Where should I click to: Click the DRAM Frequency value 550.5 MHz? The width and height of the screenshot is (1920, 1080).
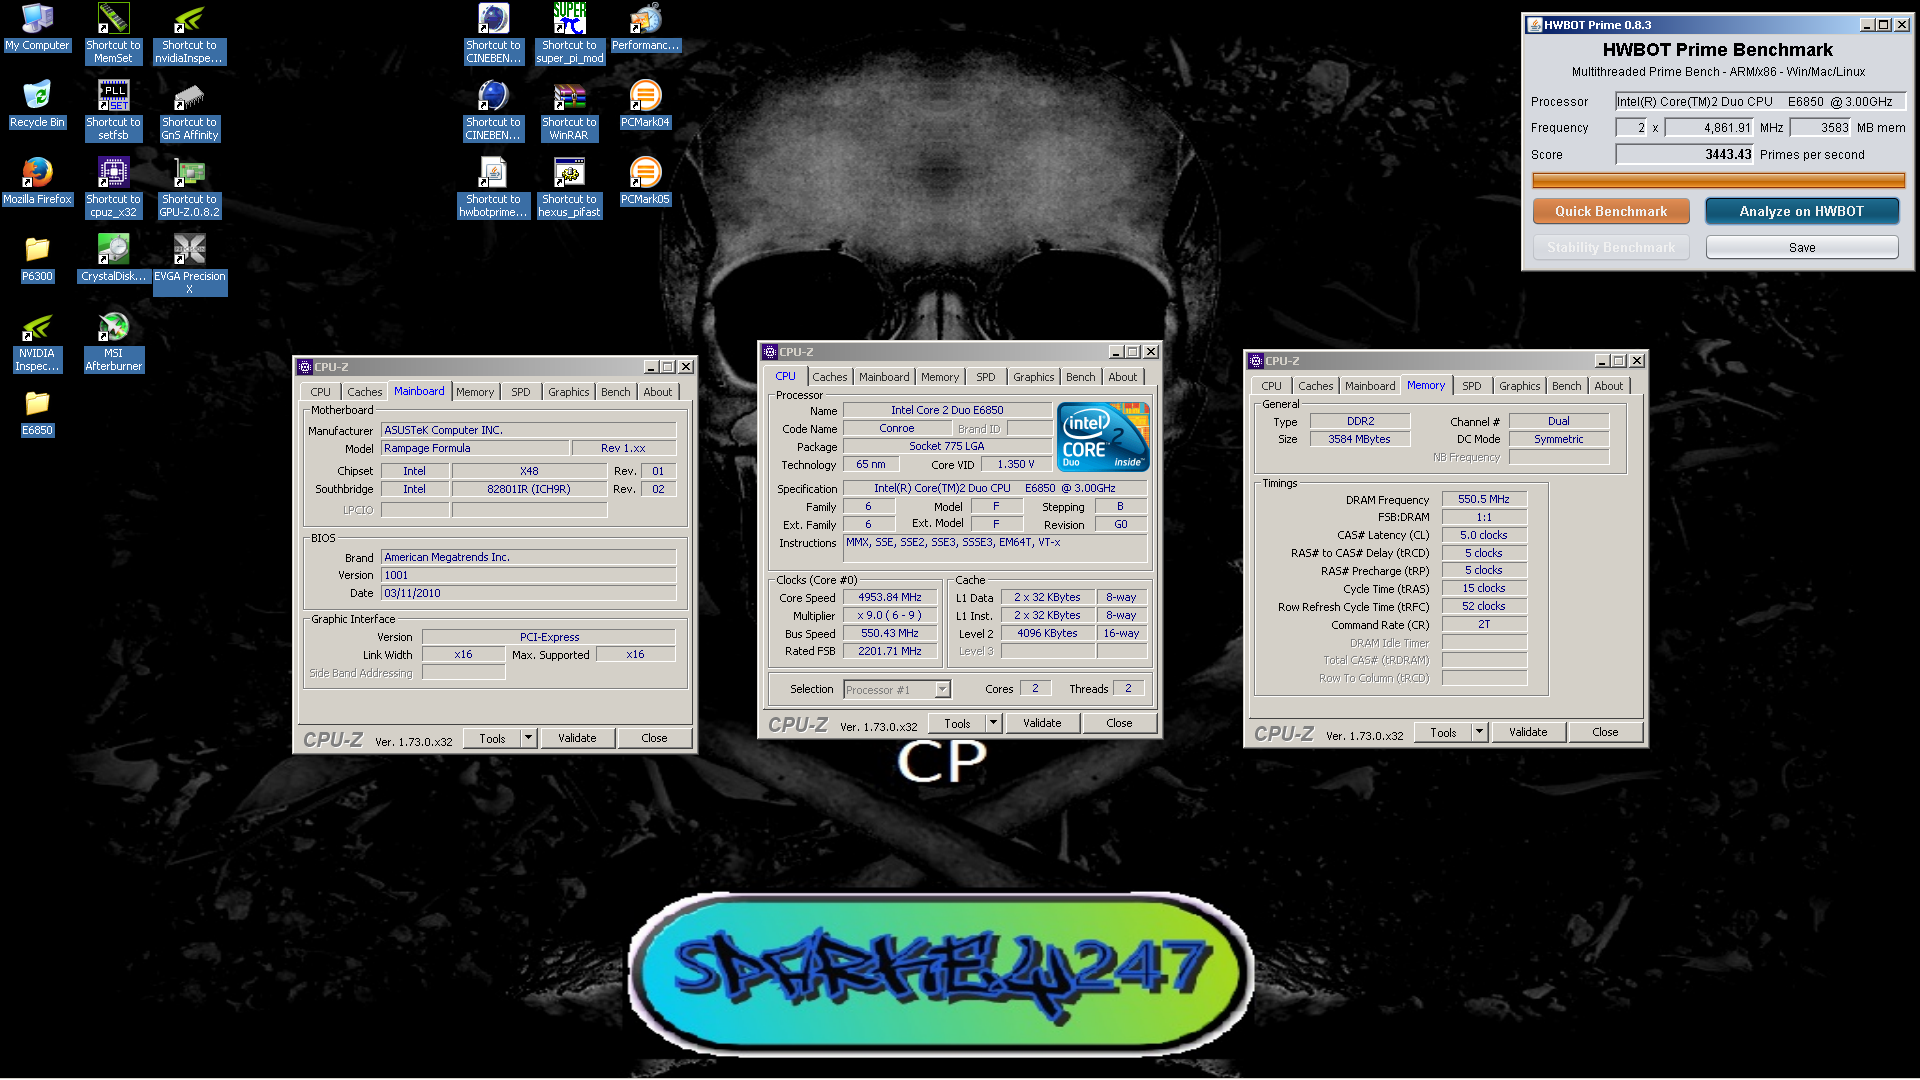(x=1484, y=499)
